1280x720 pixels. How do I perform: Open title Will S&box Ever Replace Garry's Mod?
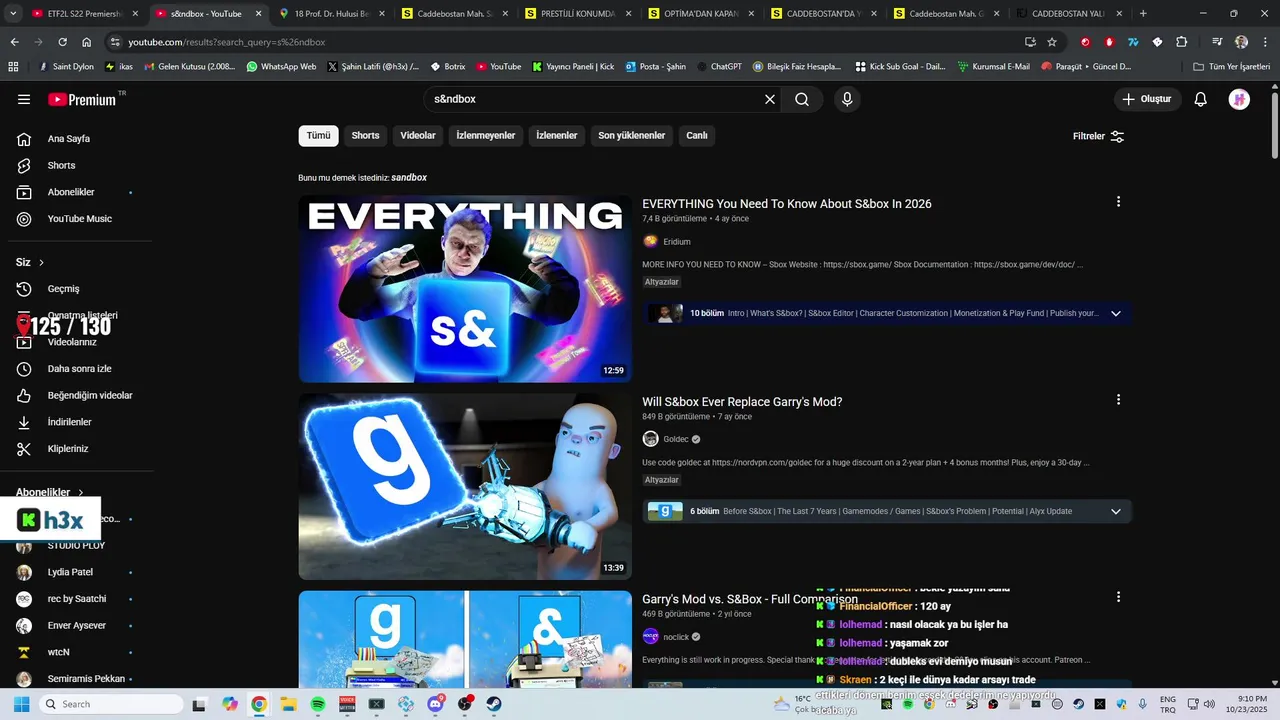742,402
